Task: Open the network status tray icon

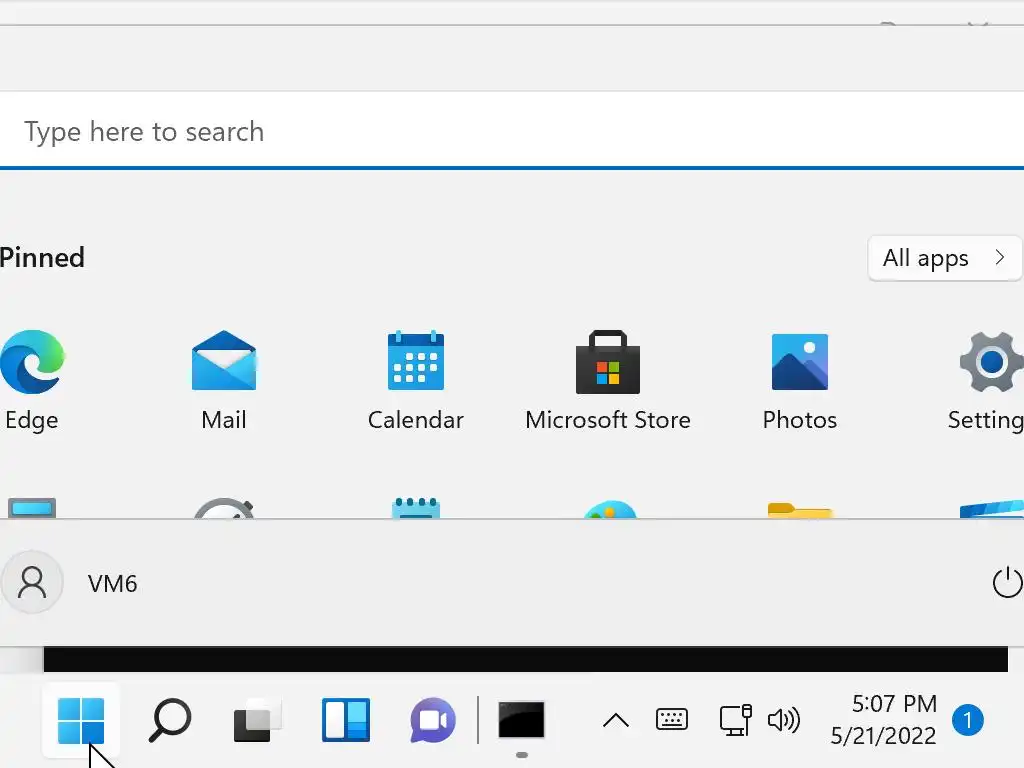Action: [735, 720]
